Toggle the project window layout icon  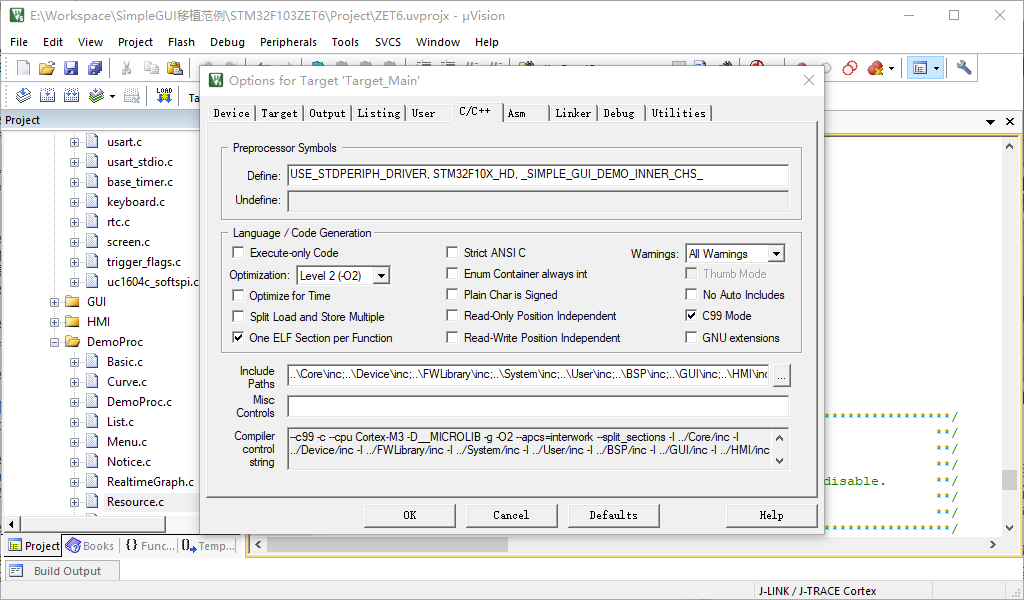click(x=920, y=68)
